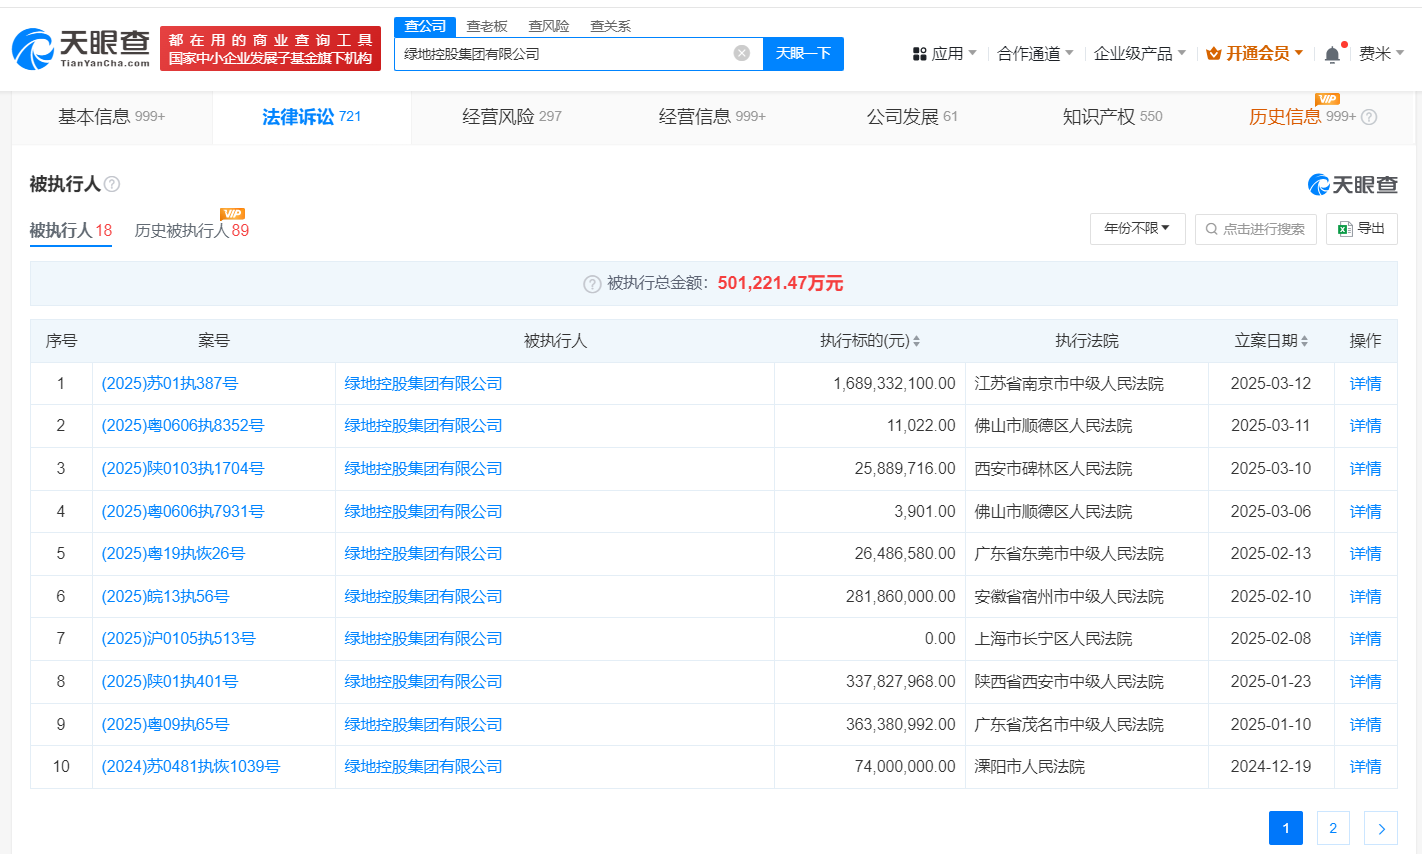Click 点击进行搜索 search field
This screenshot has width=1422, height=854.
coord(1255,229)
